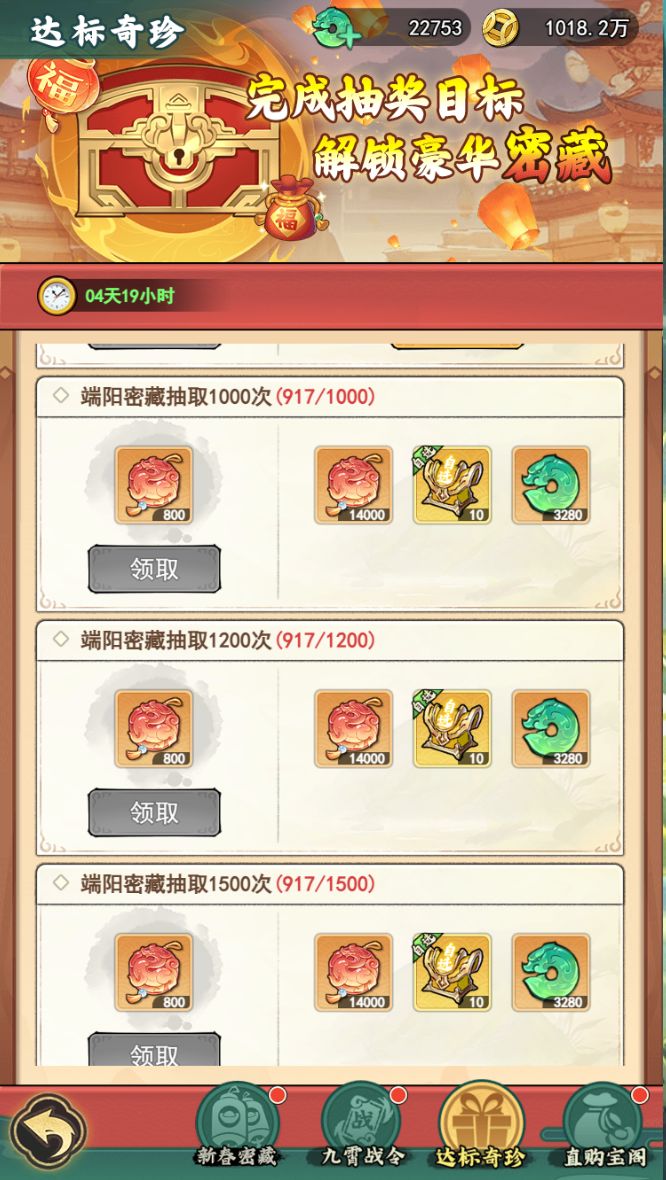Screen dimensions: 666x1180
Task: Tap the golden helmet reward in 1000次 row
Action: click(452, 485)
